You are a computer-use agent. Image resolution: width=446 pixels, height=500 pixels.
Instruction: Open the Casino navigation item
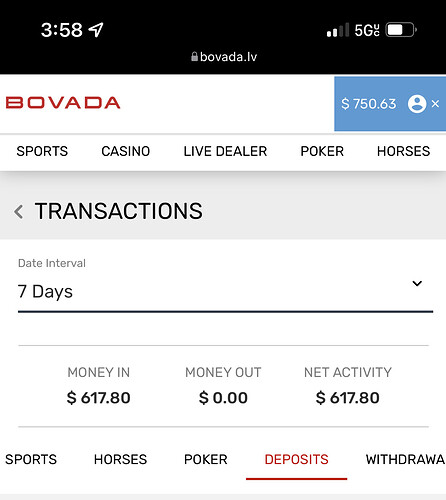click(x=126, y=151)
